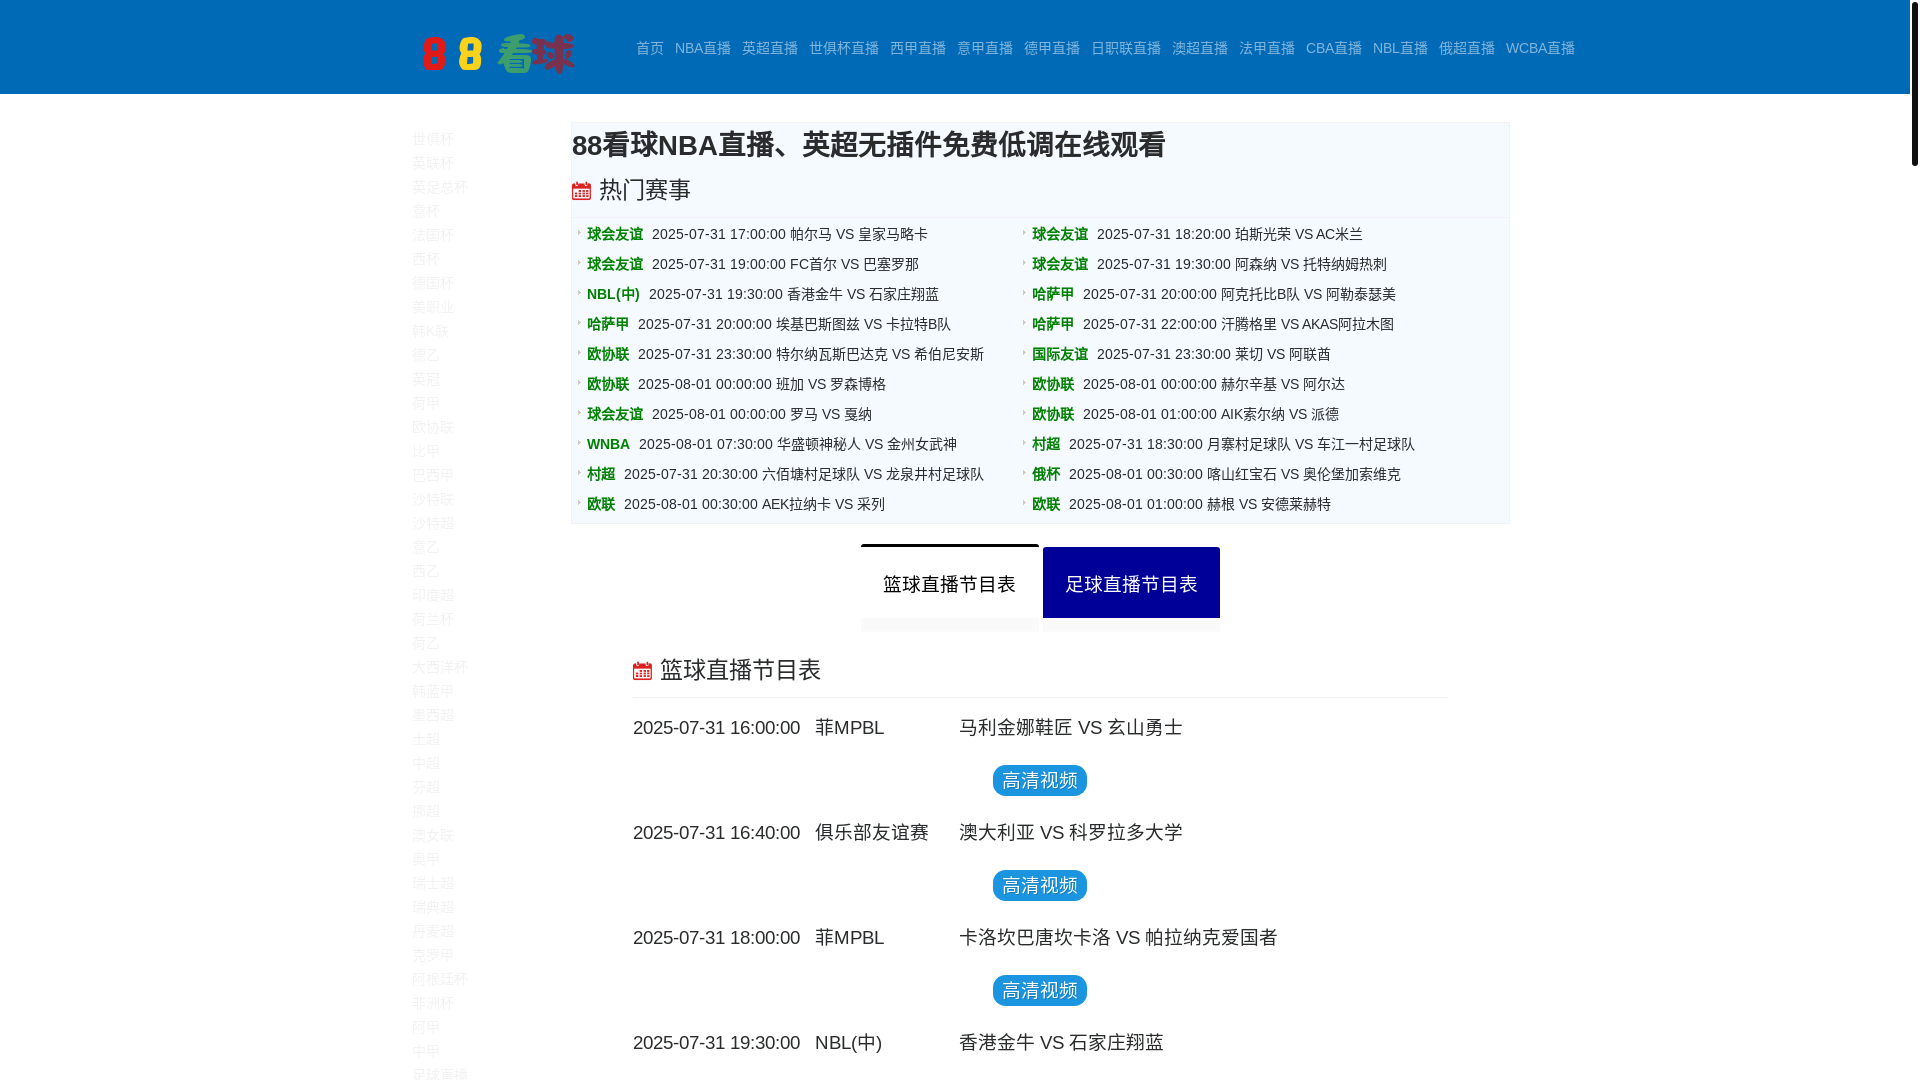Switch to 篮球直播节目表 tab
Image resolution: width=1920 pixels, height=1080 pixels.
950,584
